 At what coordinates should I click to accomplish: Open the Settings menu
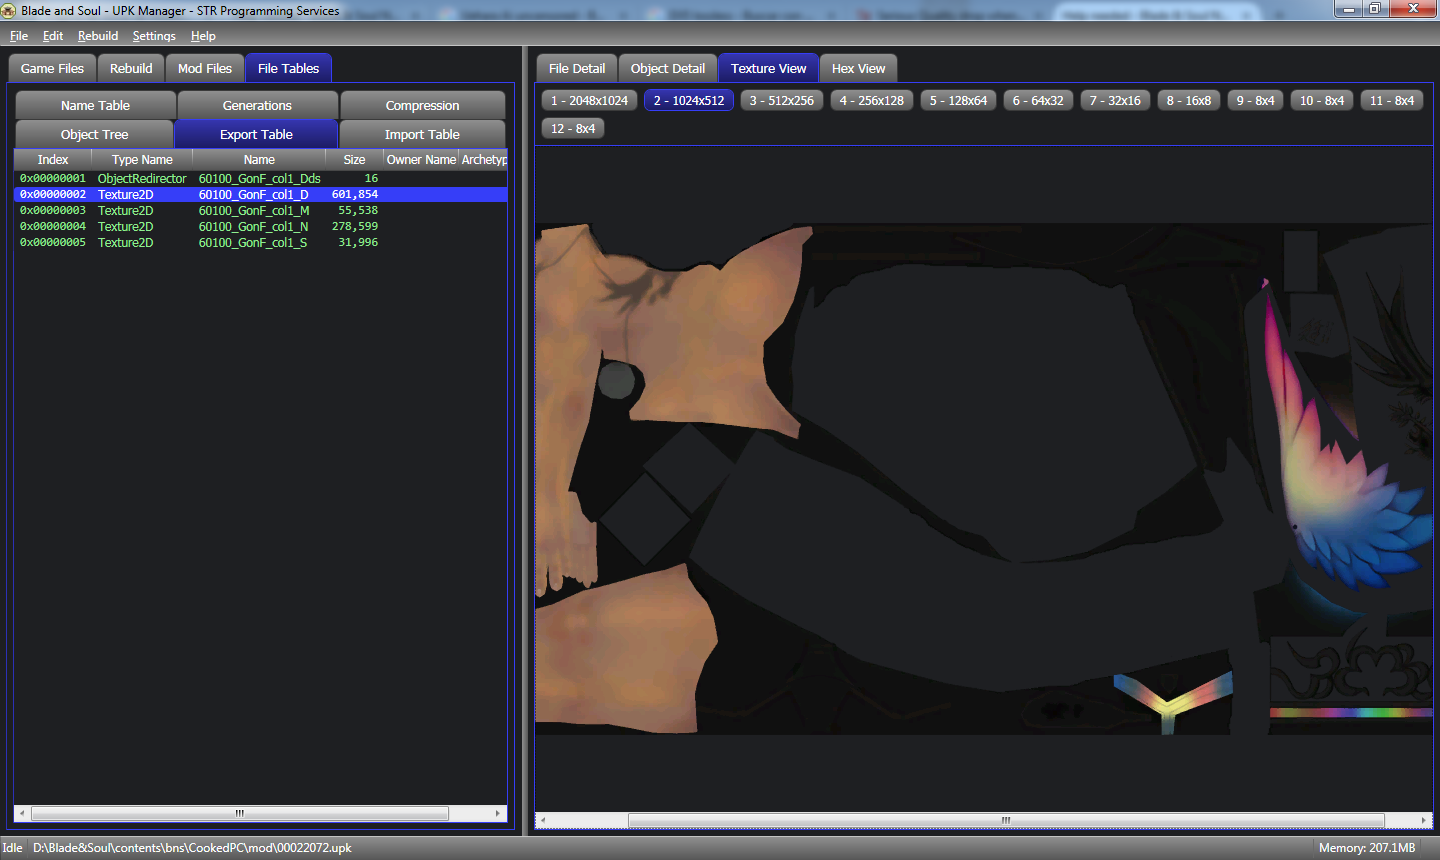pos(154,36)
